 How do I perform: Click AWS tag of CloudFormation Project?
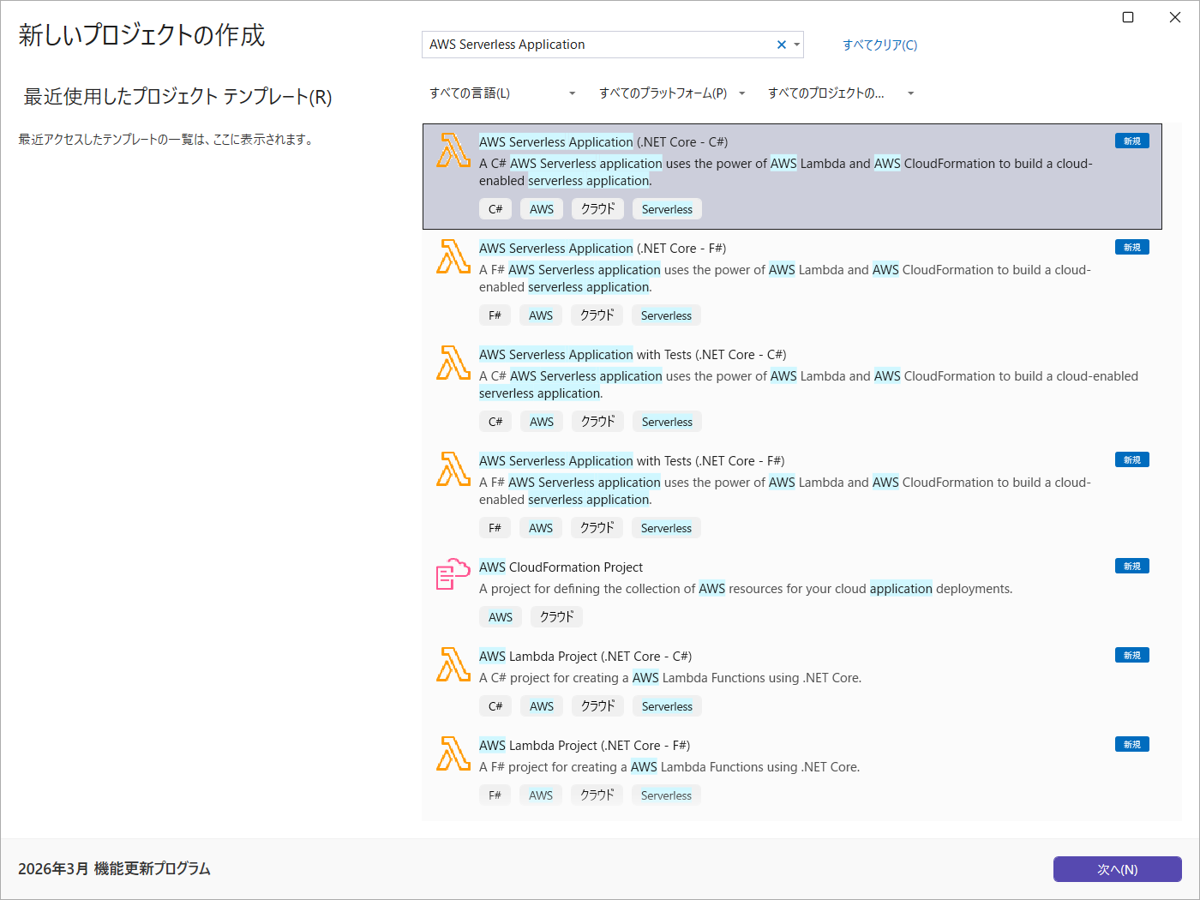tap(500, 617)
